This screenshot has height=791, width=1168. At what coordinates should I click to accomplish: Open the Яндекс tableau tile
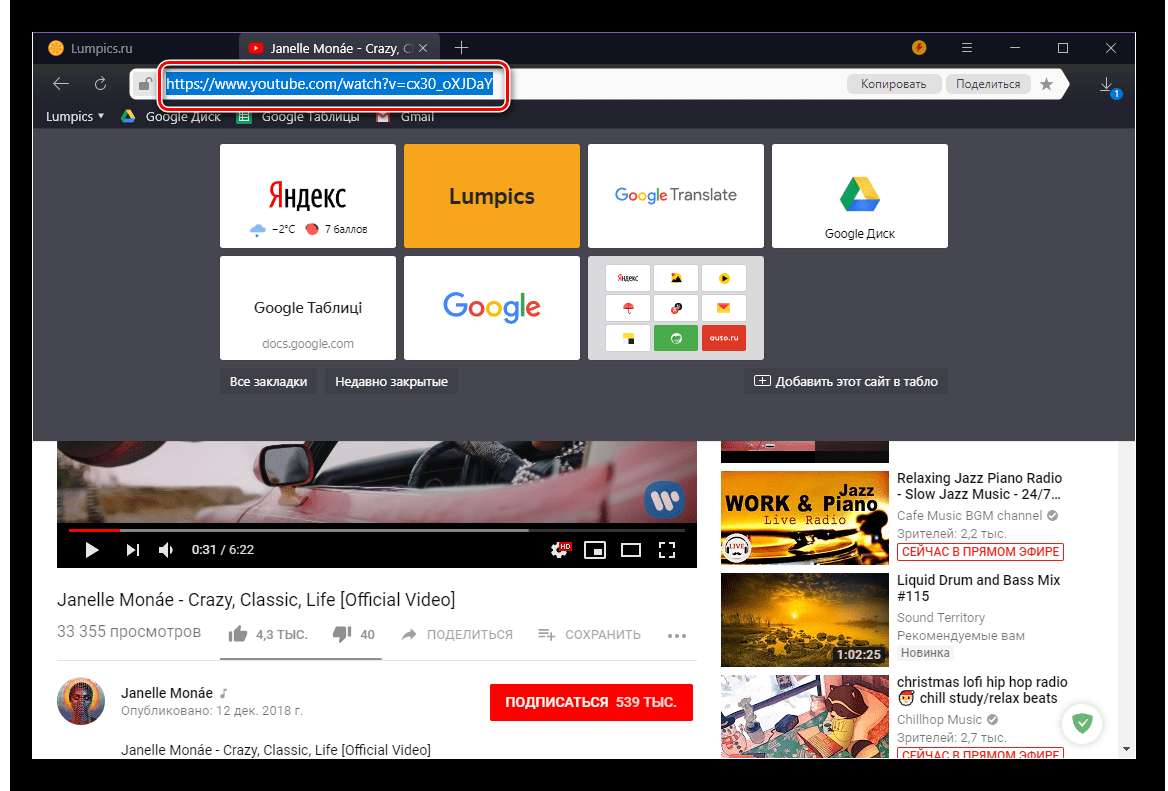[x=308, y=196]
